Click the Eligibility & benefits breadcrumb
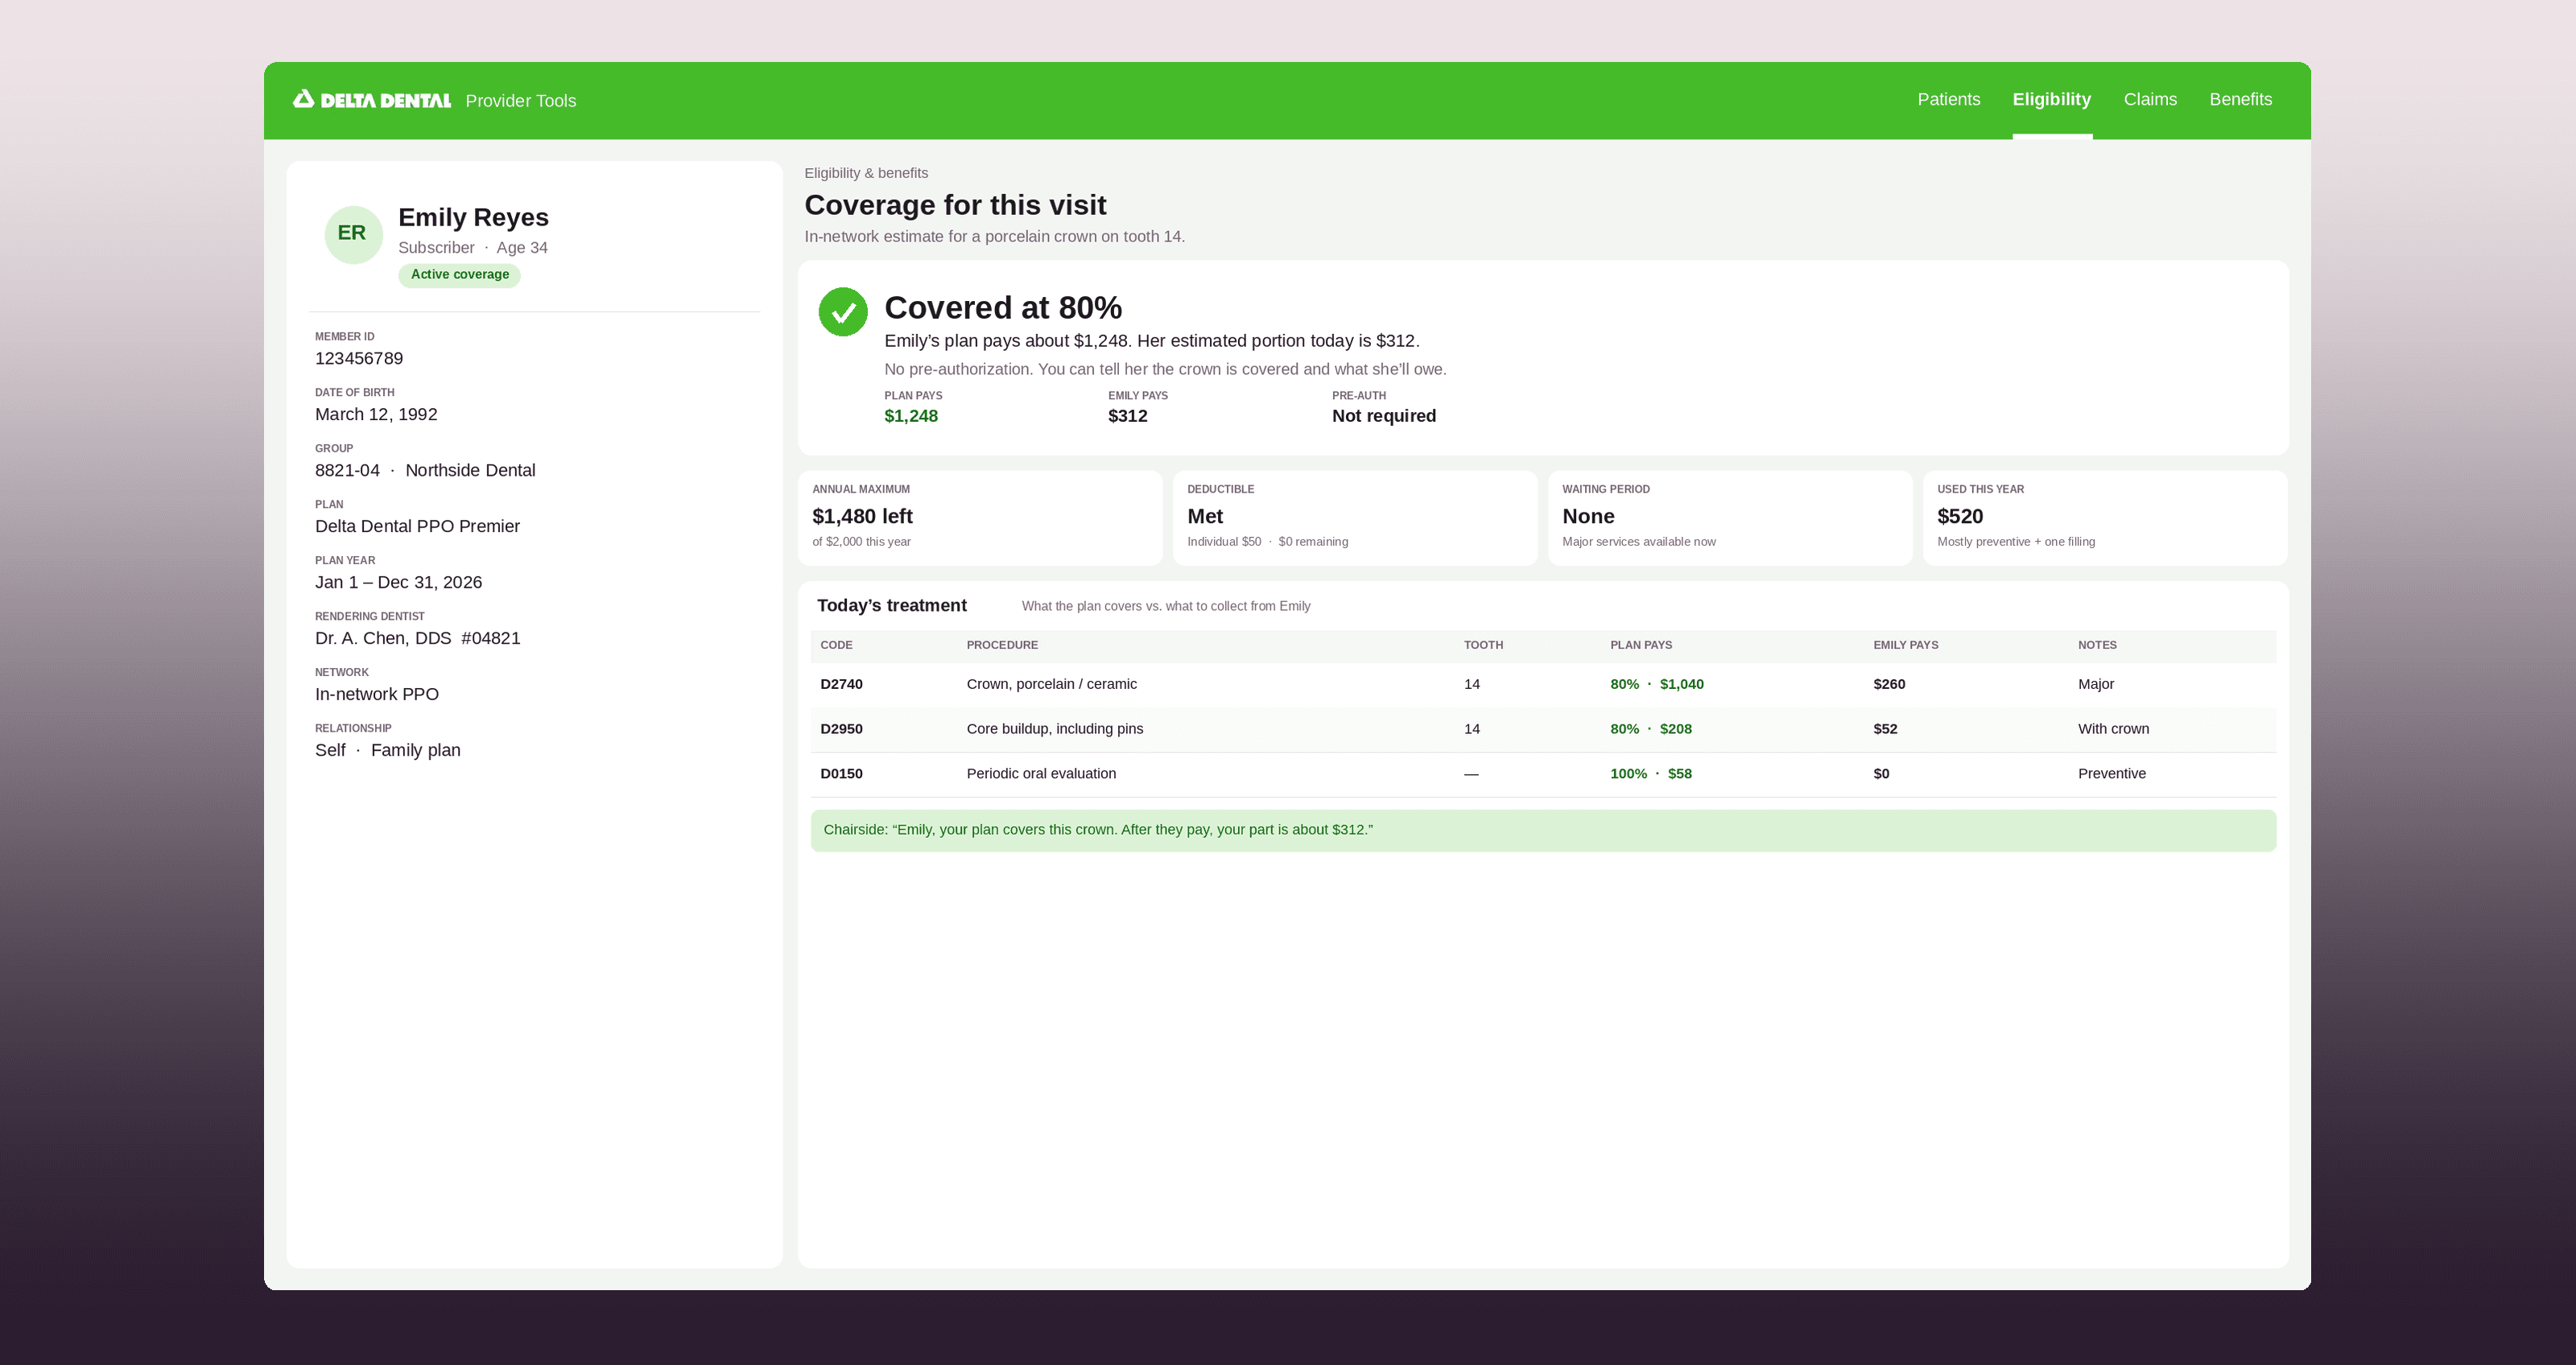The height and width of the screenshot is (1365, 2576). 866,173
